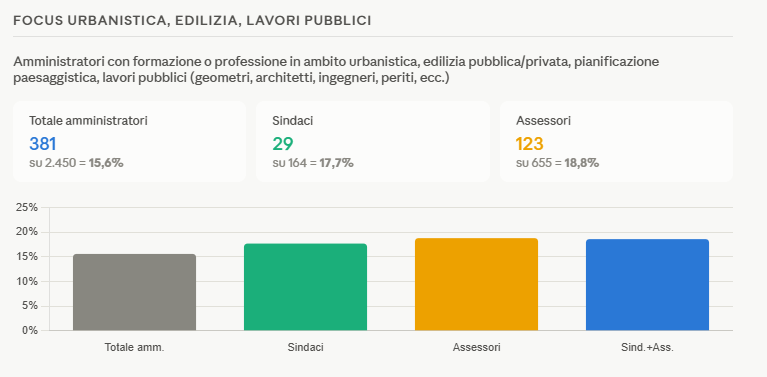Click the green Sindaci bar
Screen dimensions: 767x377
(305, 287)
